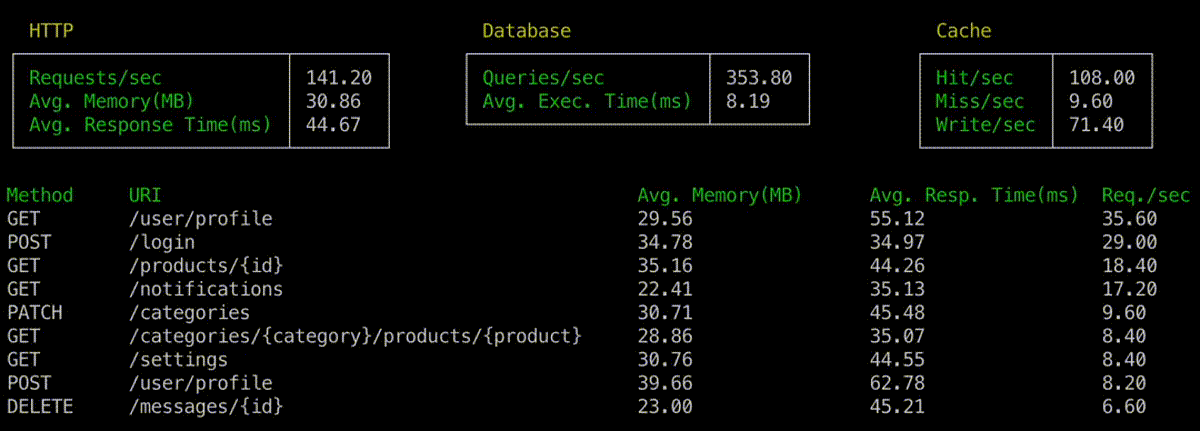Click the Queries/sec label

click(x=543, y=78)
